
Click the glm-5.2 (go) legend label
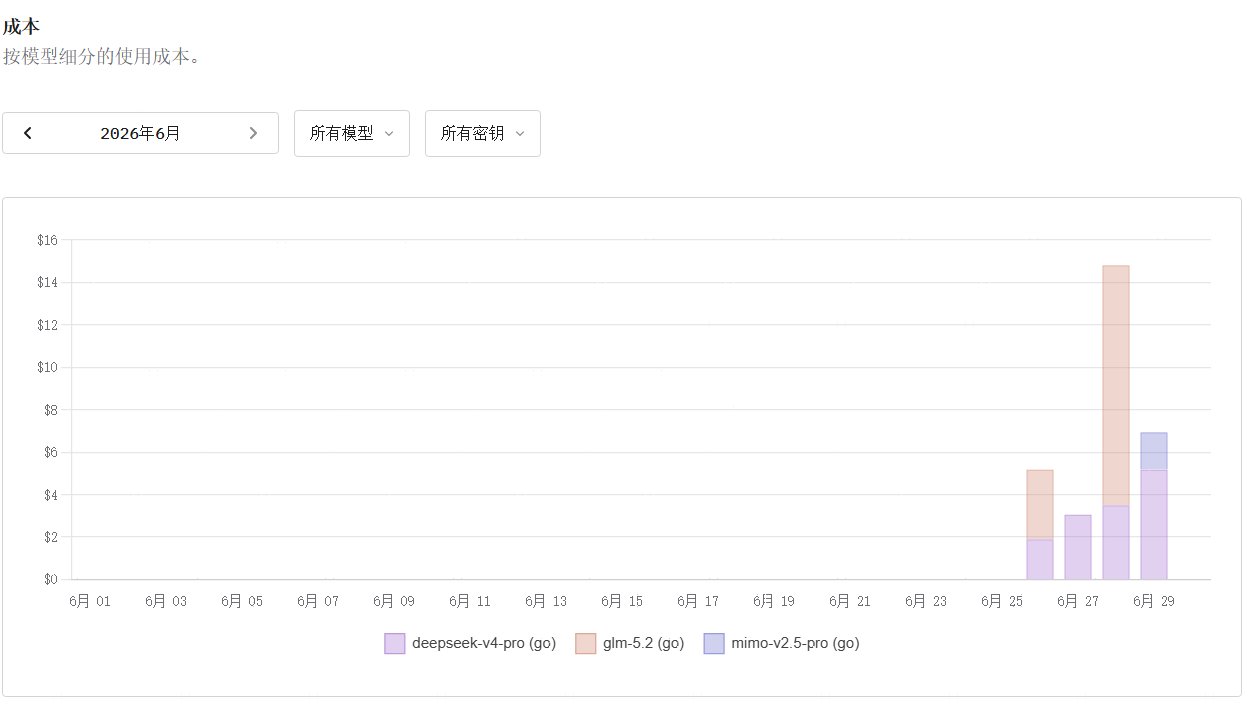tap(644, 643)
